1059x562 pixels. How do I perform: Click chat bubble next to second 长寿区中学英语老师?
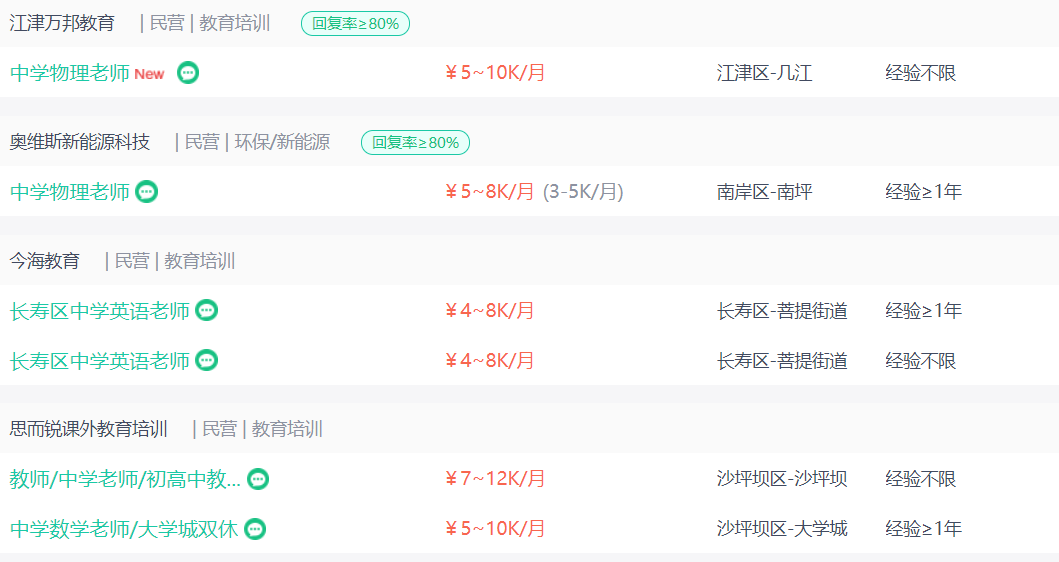click(207, 360)
